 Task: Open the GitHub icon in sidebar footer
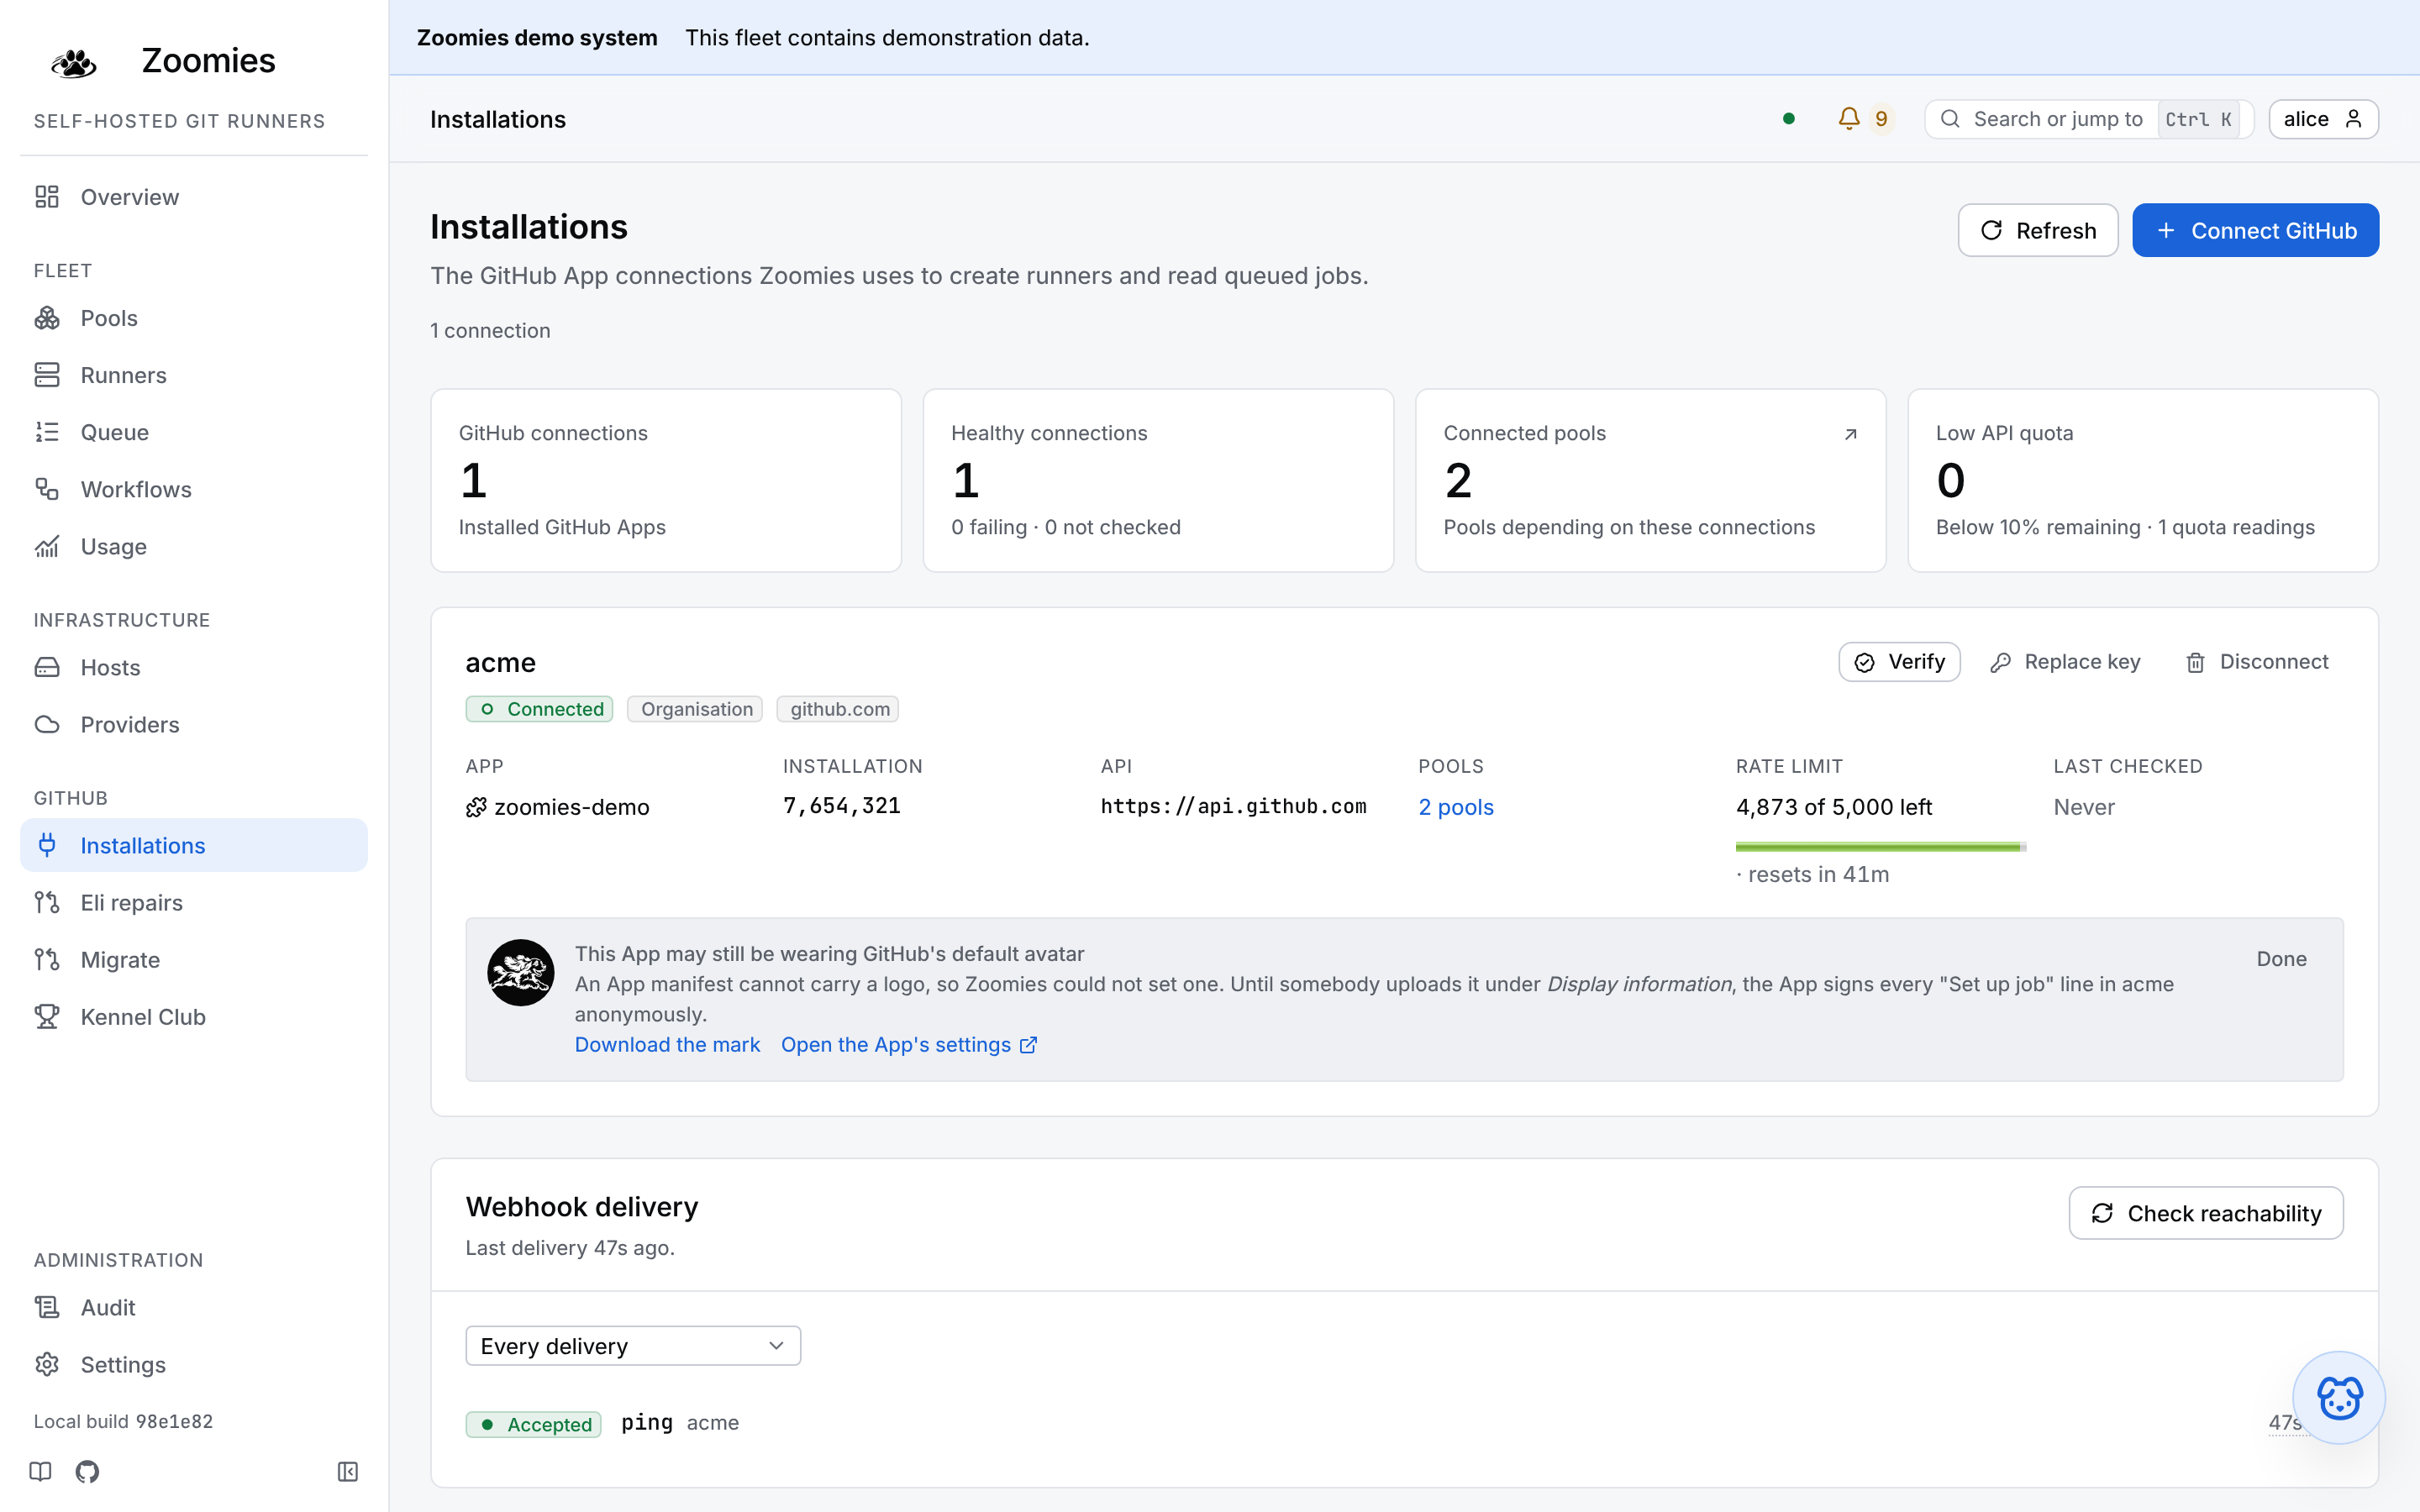click(87, 1471)
